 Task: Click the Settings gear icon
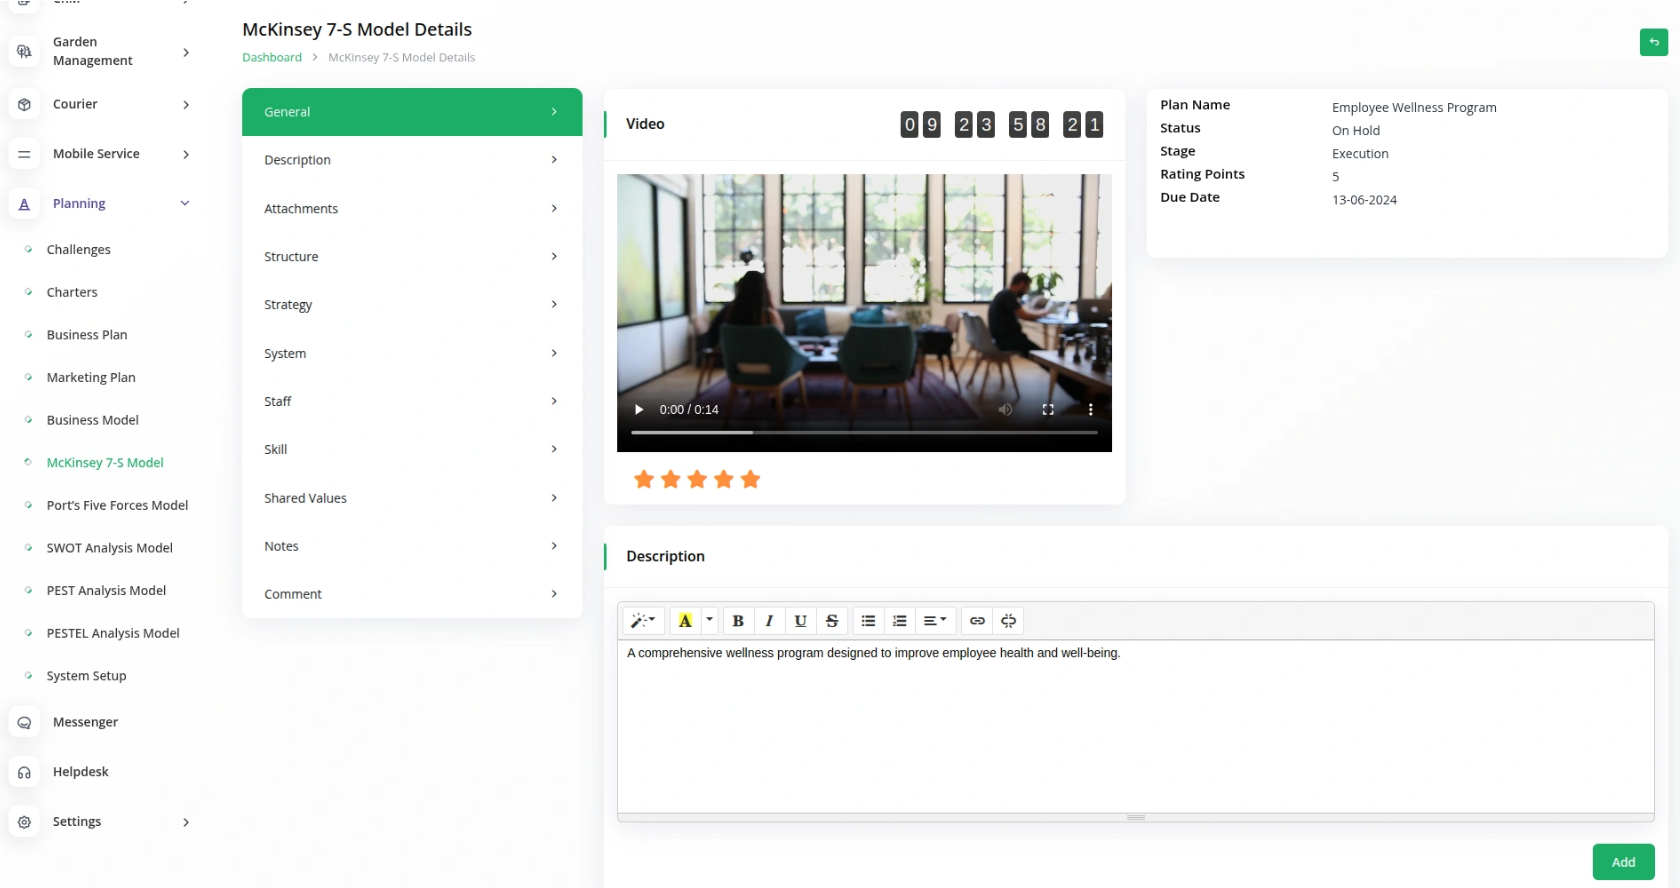click(x=24, y=822)
